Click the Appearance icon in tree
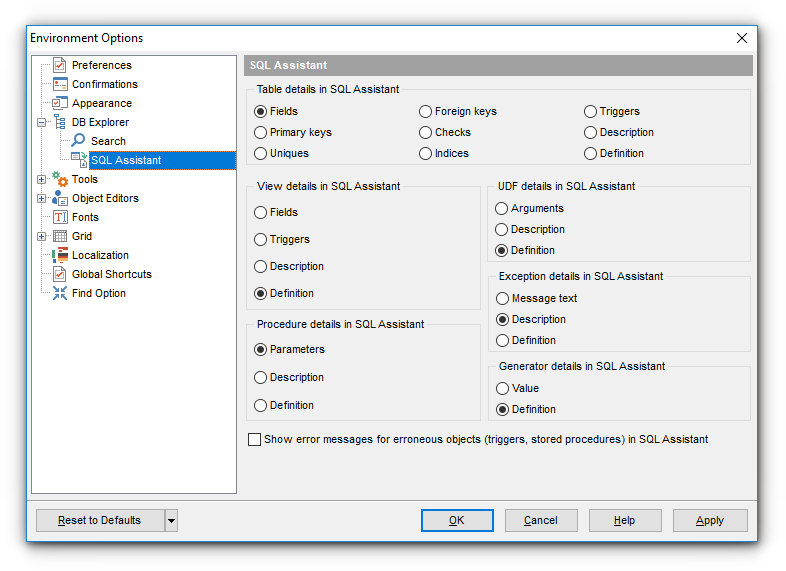 pyautogui.click(x=60, y=103)
